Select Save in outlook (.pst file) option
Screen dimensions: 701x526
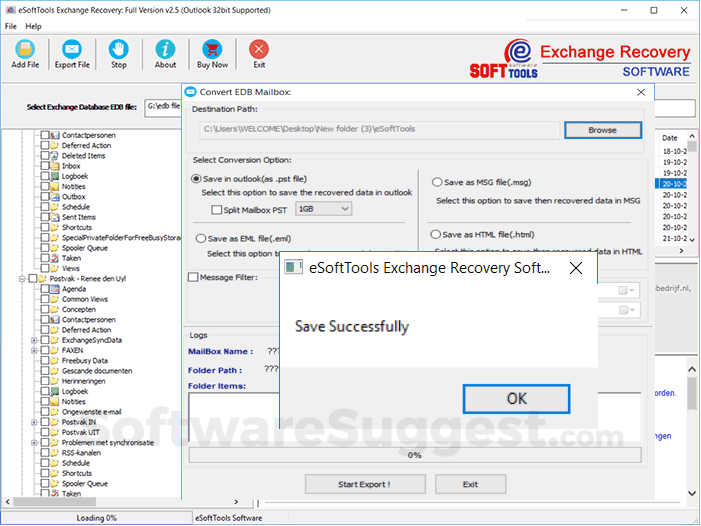point(196,179)
